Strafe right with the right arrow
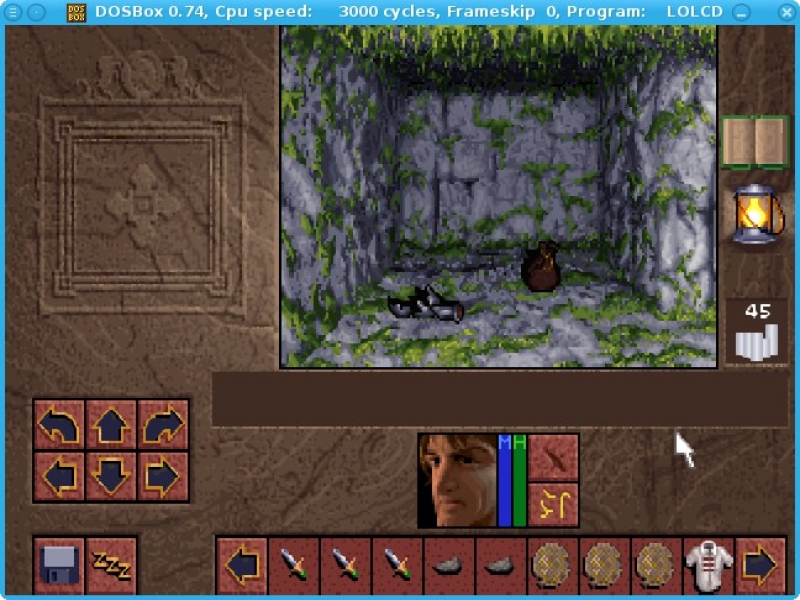 click(162, 476)
